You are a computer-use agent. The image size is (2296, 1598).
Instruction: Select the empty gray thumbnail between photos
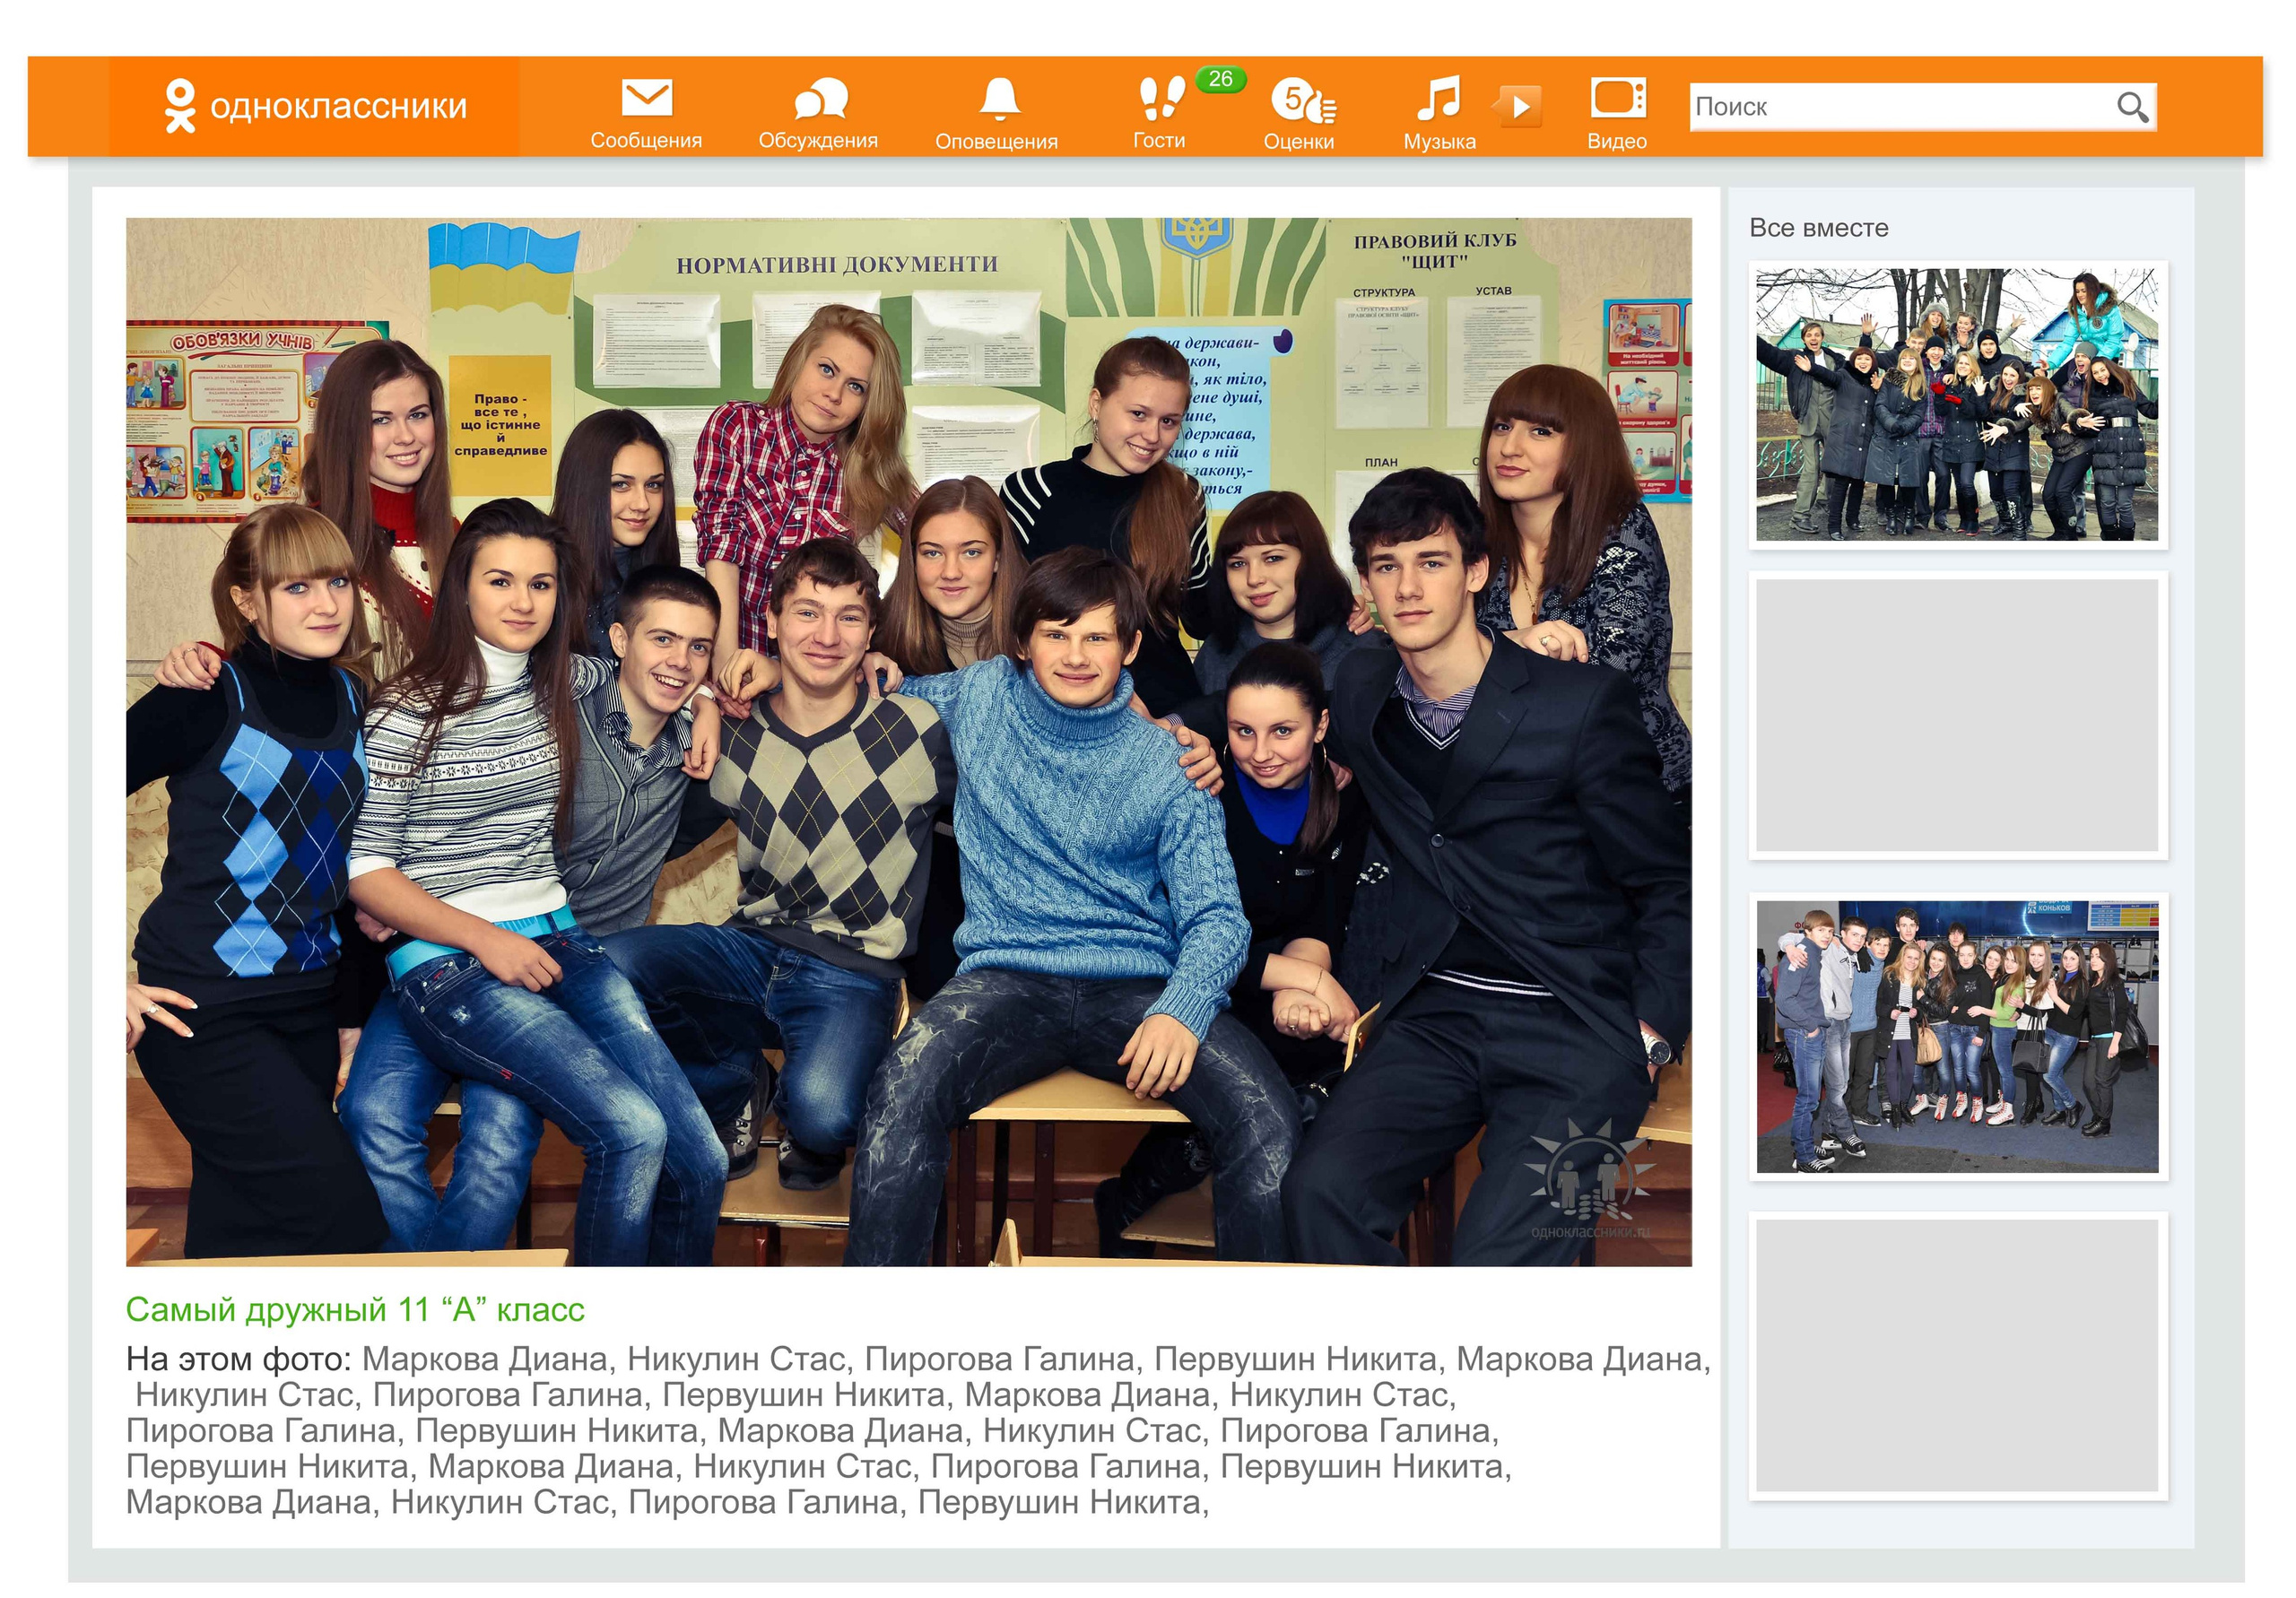[x=1956, y=715]
